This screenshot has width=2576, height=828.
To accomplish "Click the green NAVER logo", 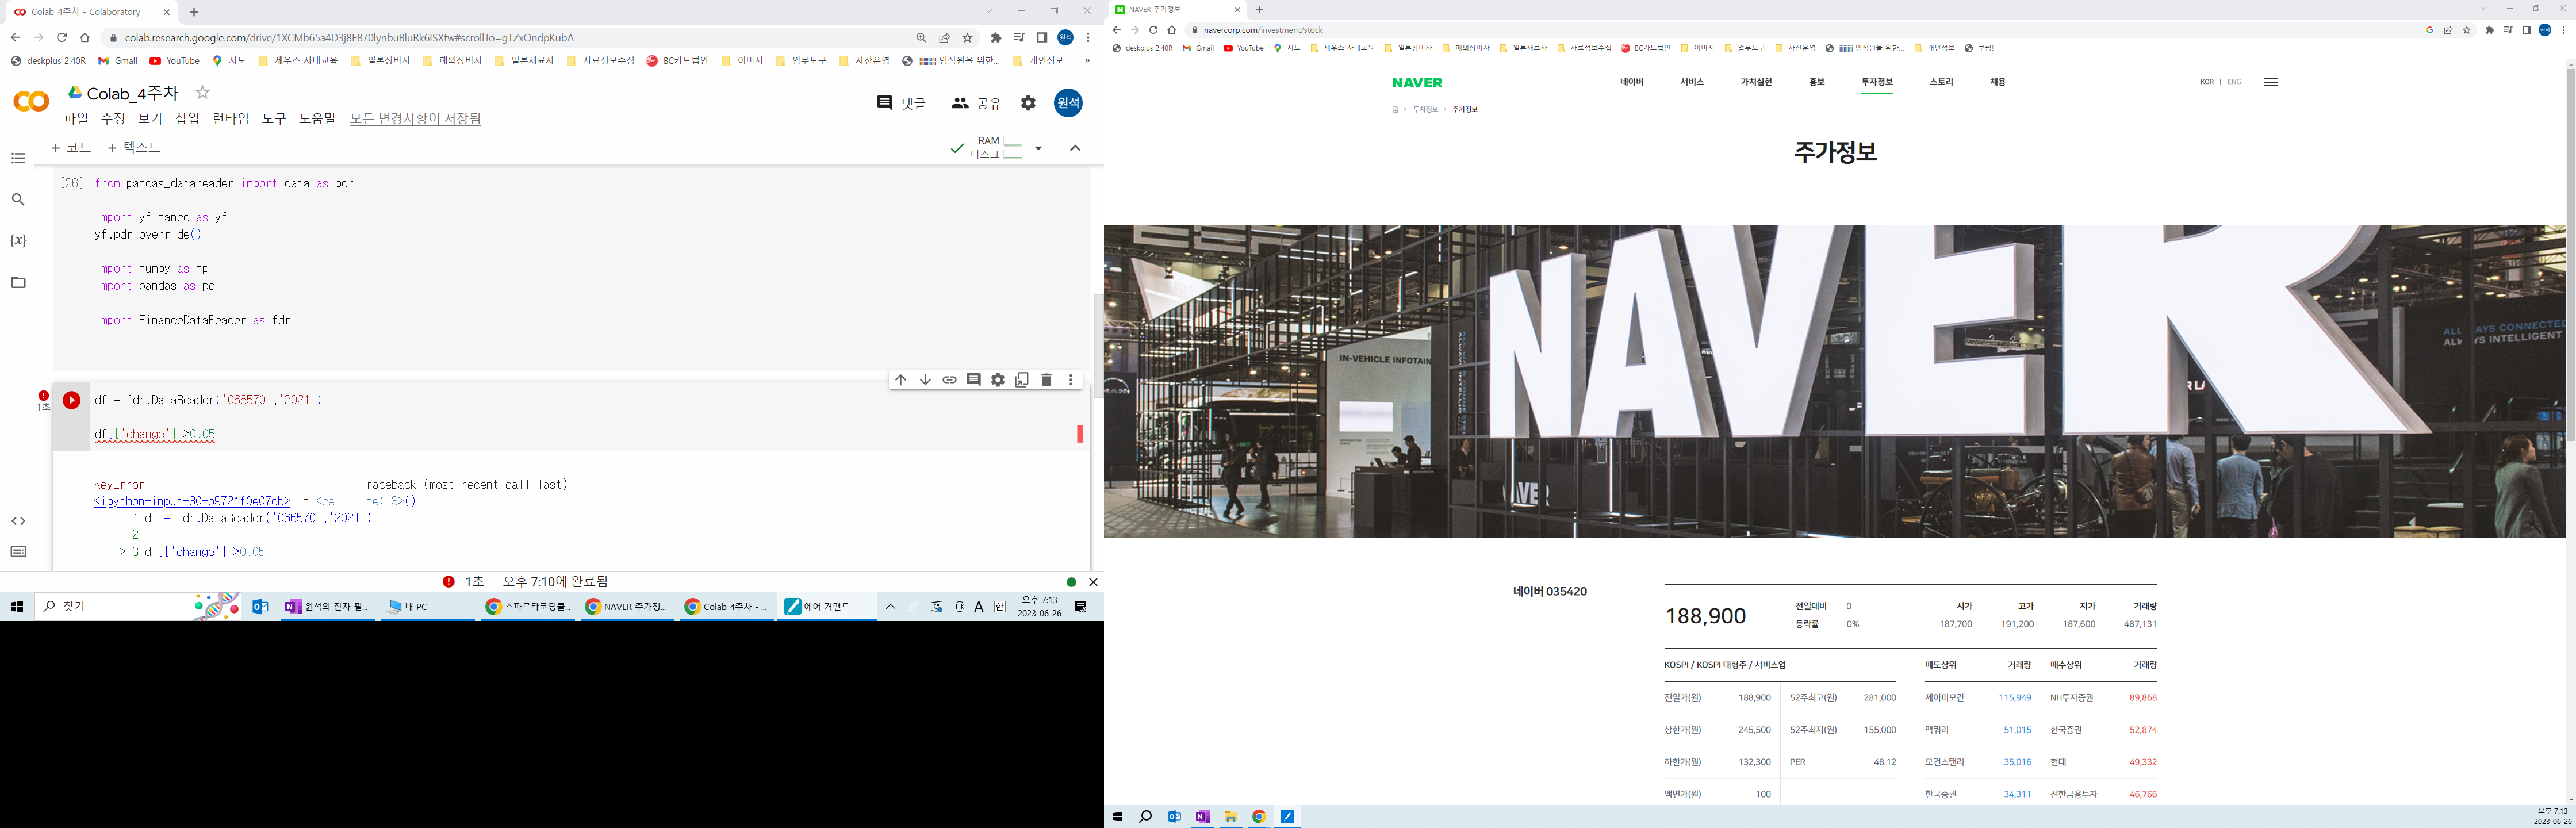I will 1417,83.
